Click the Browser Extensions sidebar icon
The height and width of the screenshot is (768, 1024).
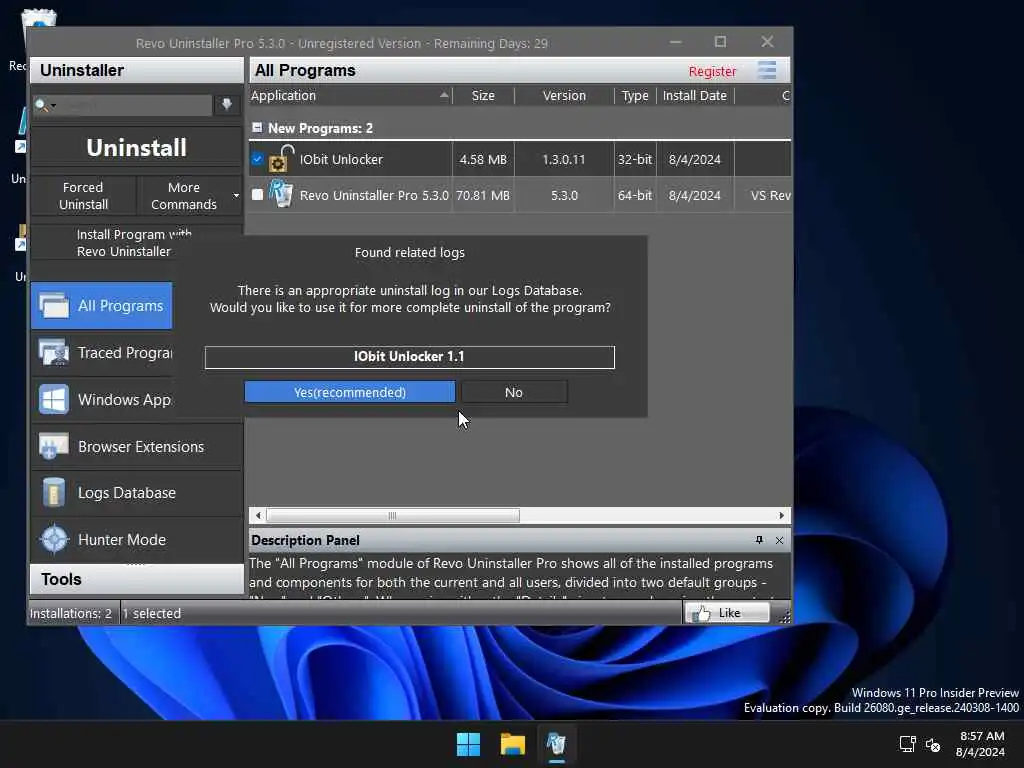click(54, 447)
